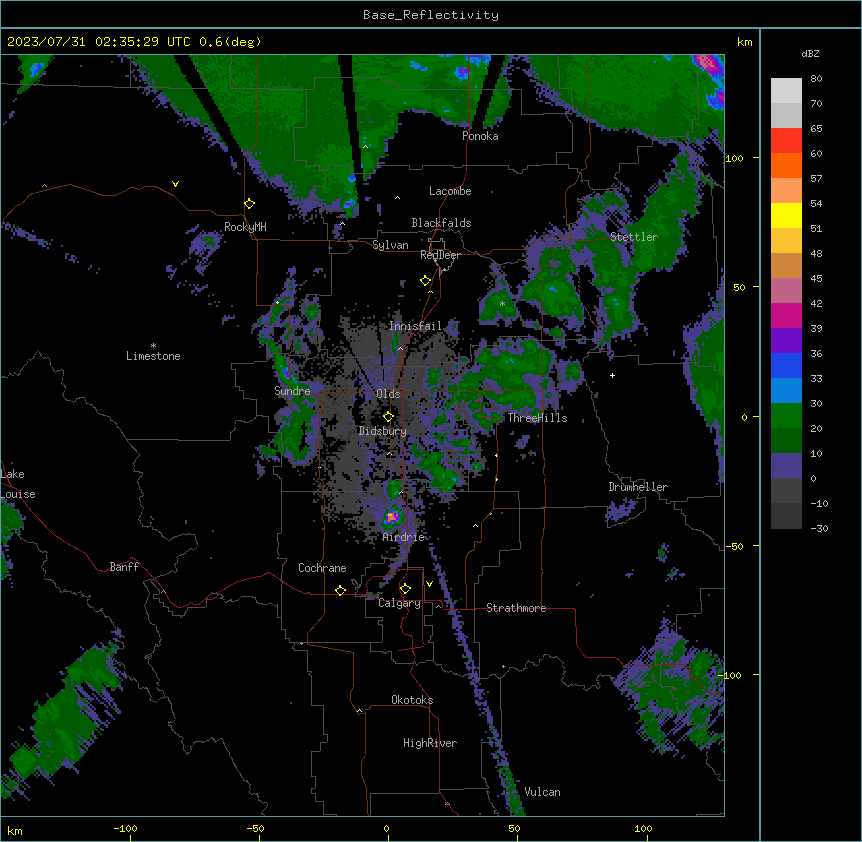The width and height of the screenshot is (862, 842).
Task: Select the yellow diamond marker above Calgary label
Action: (x=405, y=589)
